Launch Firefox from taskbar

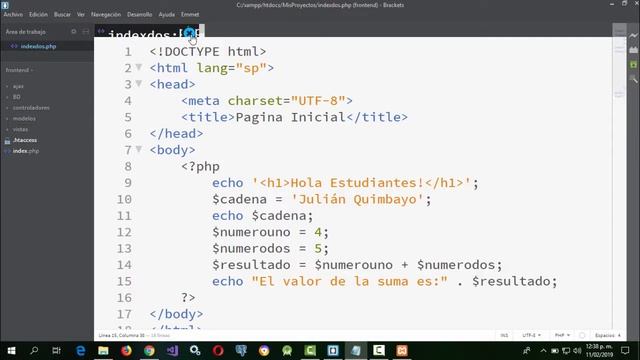[126, 350]
